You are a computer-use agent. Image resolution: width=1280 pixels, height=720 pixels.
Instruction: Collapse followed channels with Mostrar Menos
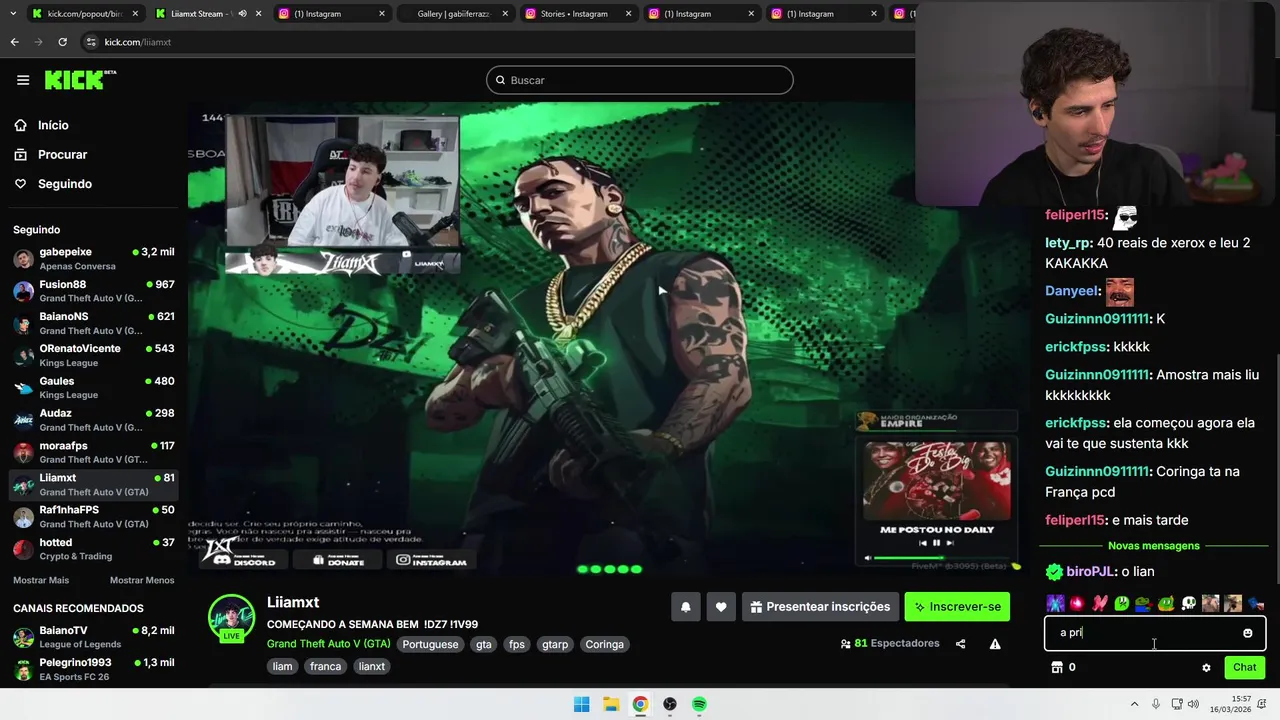coord(142,580)
